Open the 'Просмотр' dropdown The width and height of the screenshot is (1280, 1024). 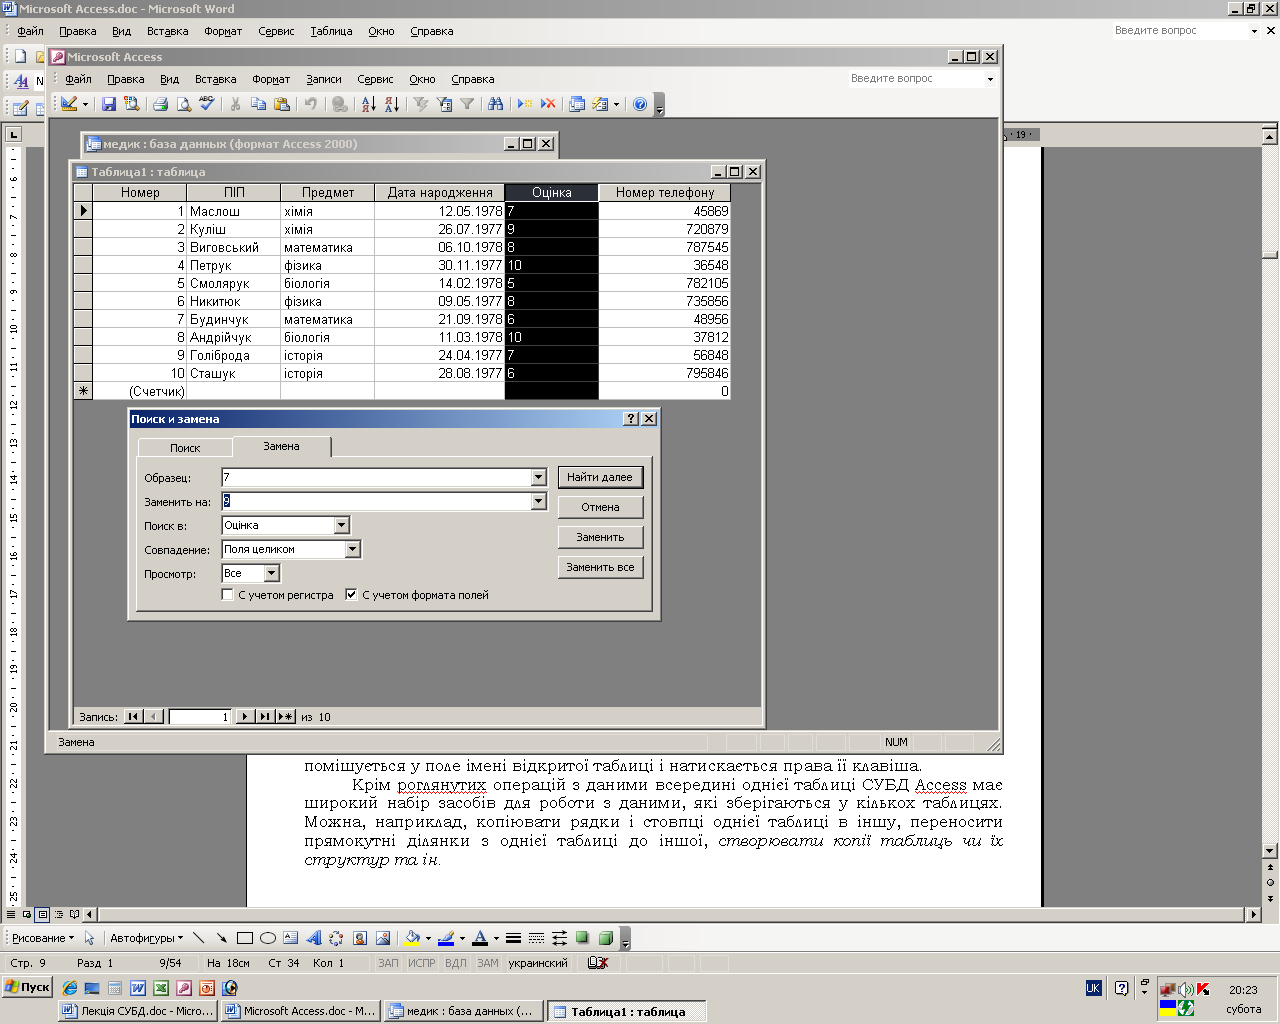[271, 574]
